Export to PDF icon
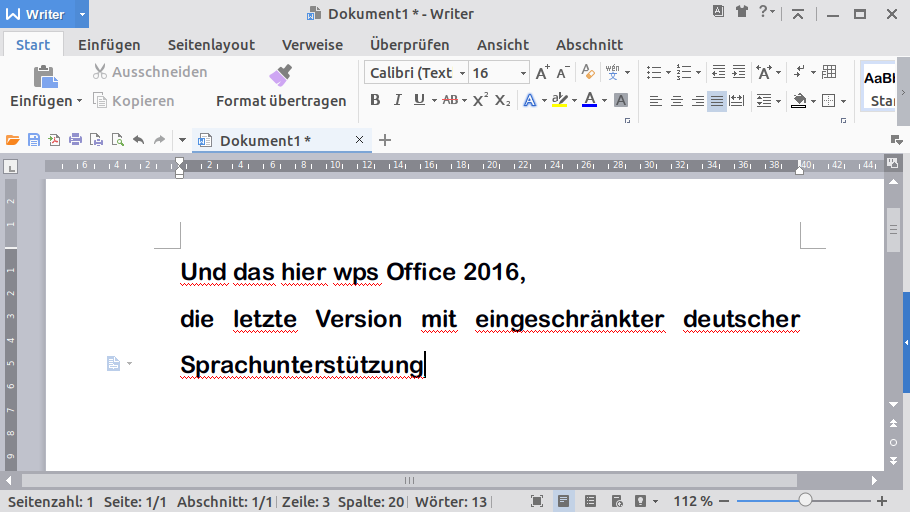The image size is (910, 512). click(55, 140)
